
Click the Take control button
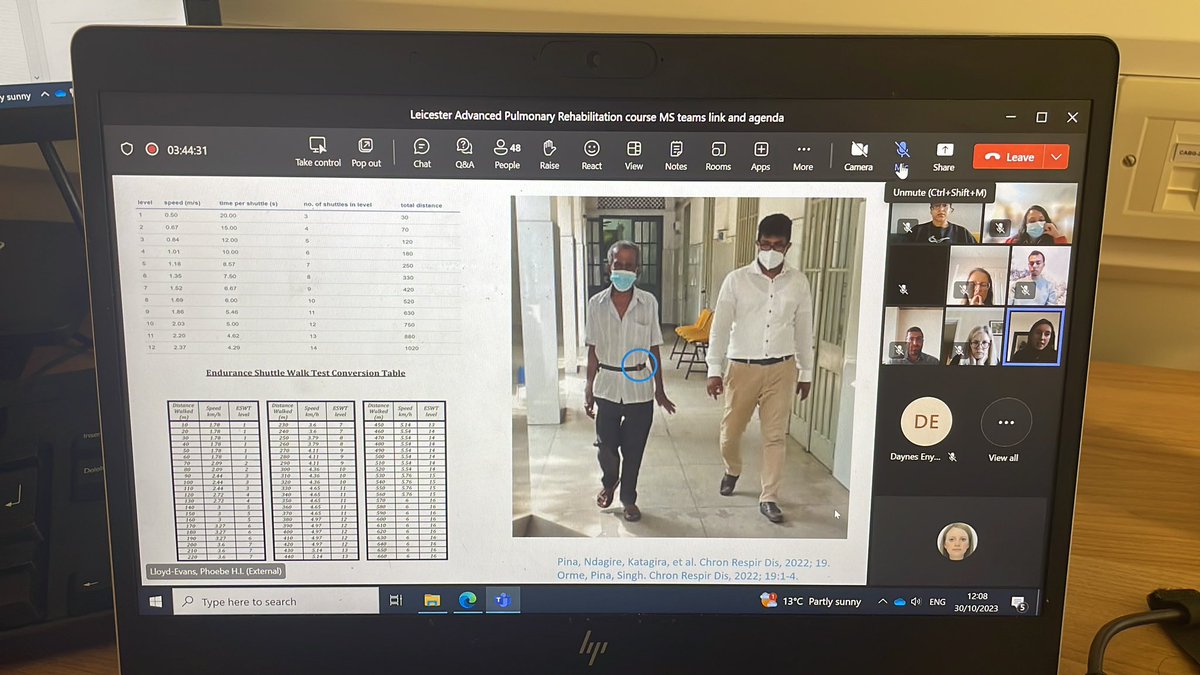(x=318, y=152)
